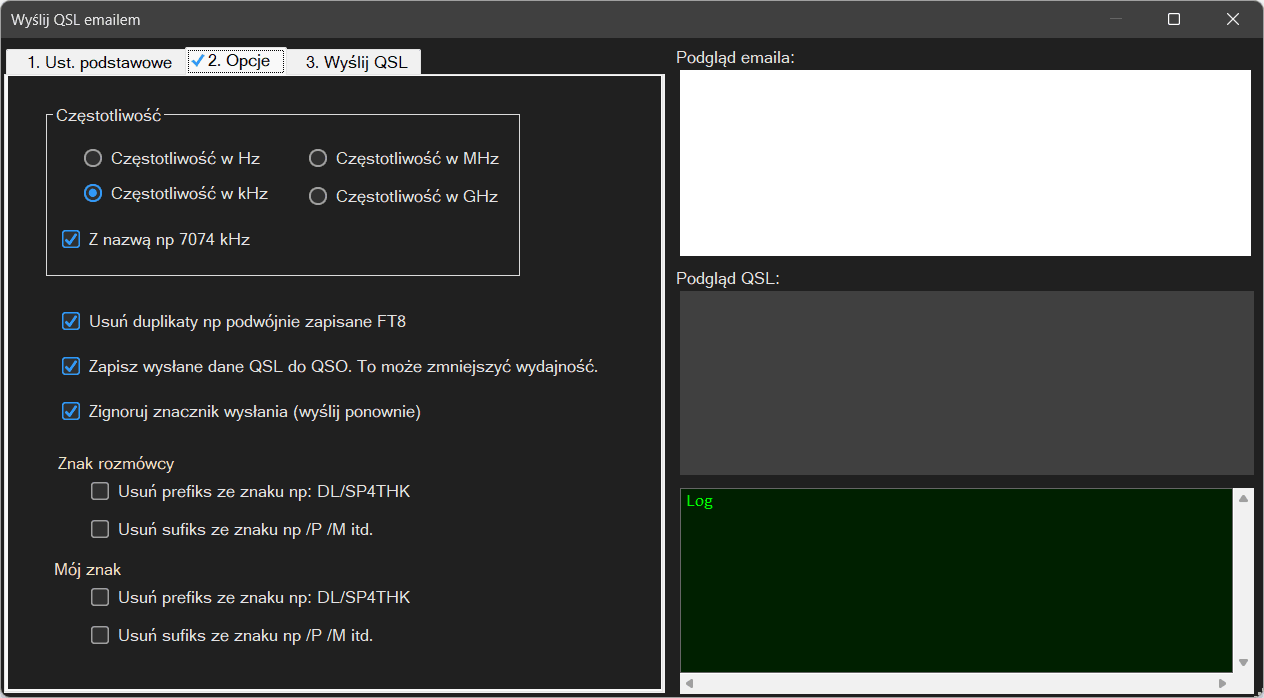Image resolution: width=1264 pixels, height=698 pixels.
Task: Set frequency to "Częstotliwość w GHz"
Action: (x=318, y=196)
